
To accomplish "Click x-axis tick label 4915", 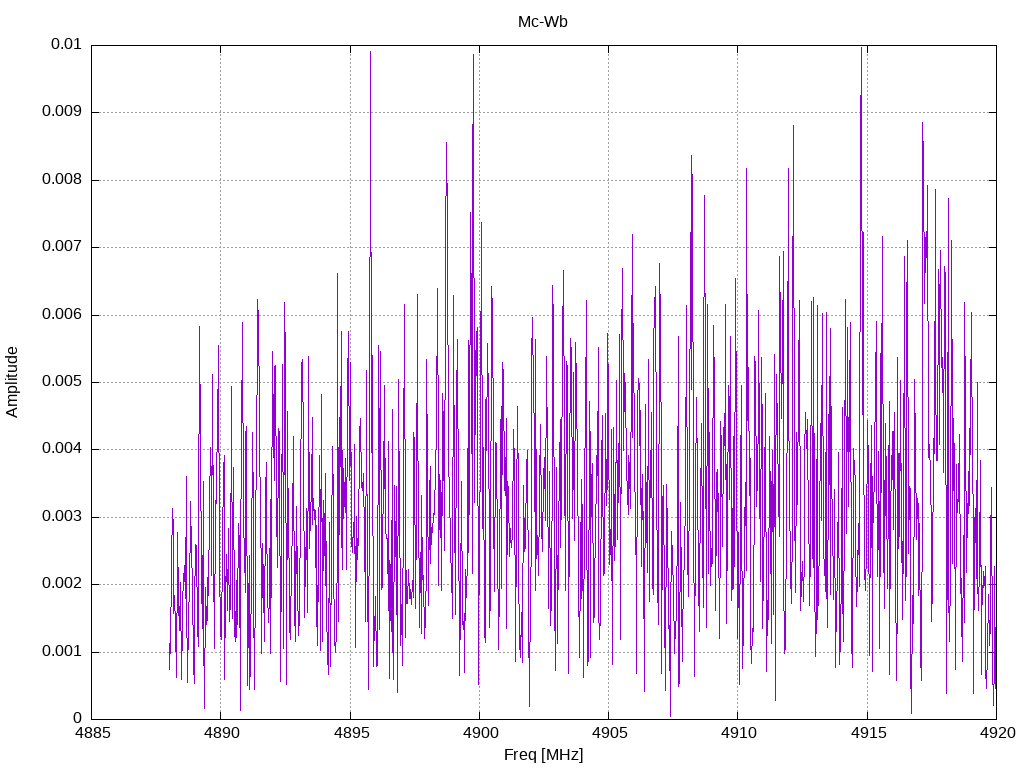I will (868, 733).
